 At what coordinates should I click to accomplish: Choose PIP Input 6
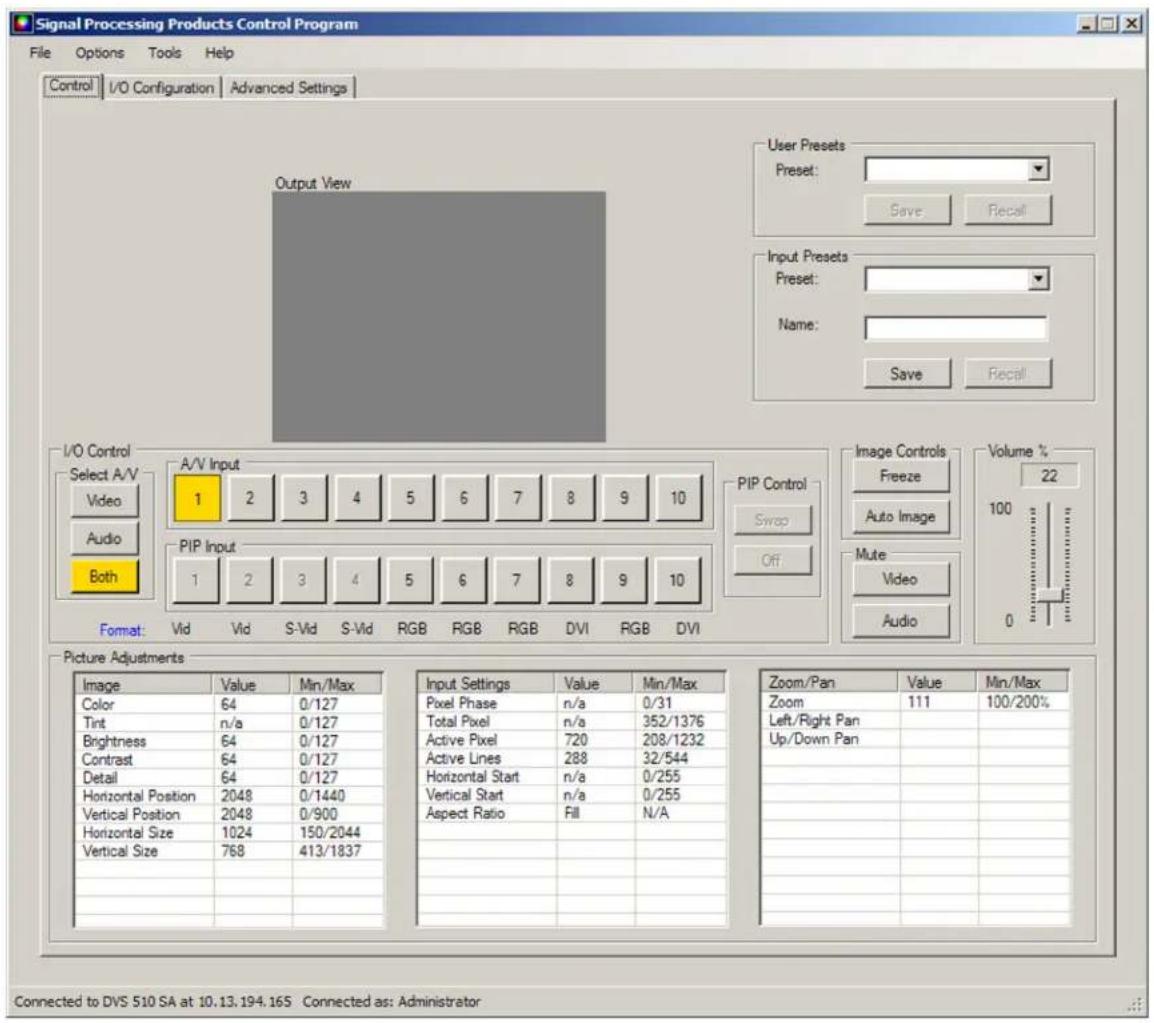[463, 580]
